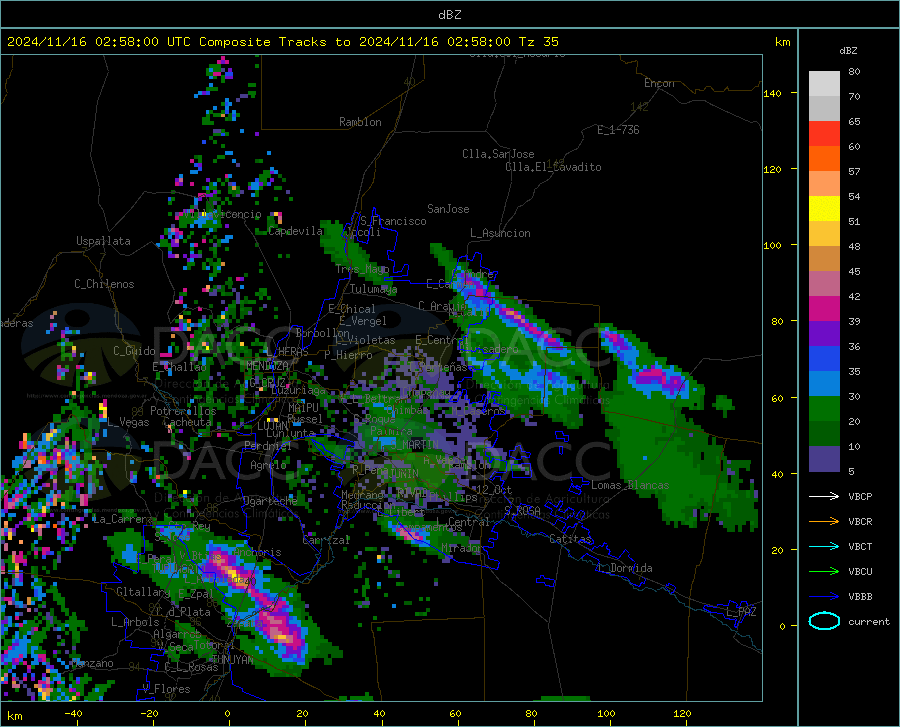Screen dimensions: 900x727
Task: Click the 'Lomas_Blancas' map label
Action: [x=630, y=485]
